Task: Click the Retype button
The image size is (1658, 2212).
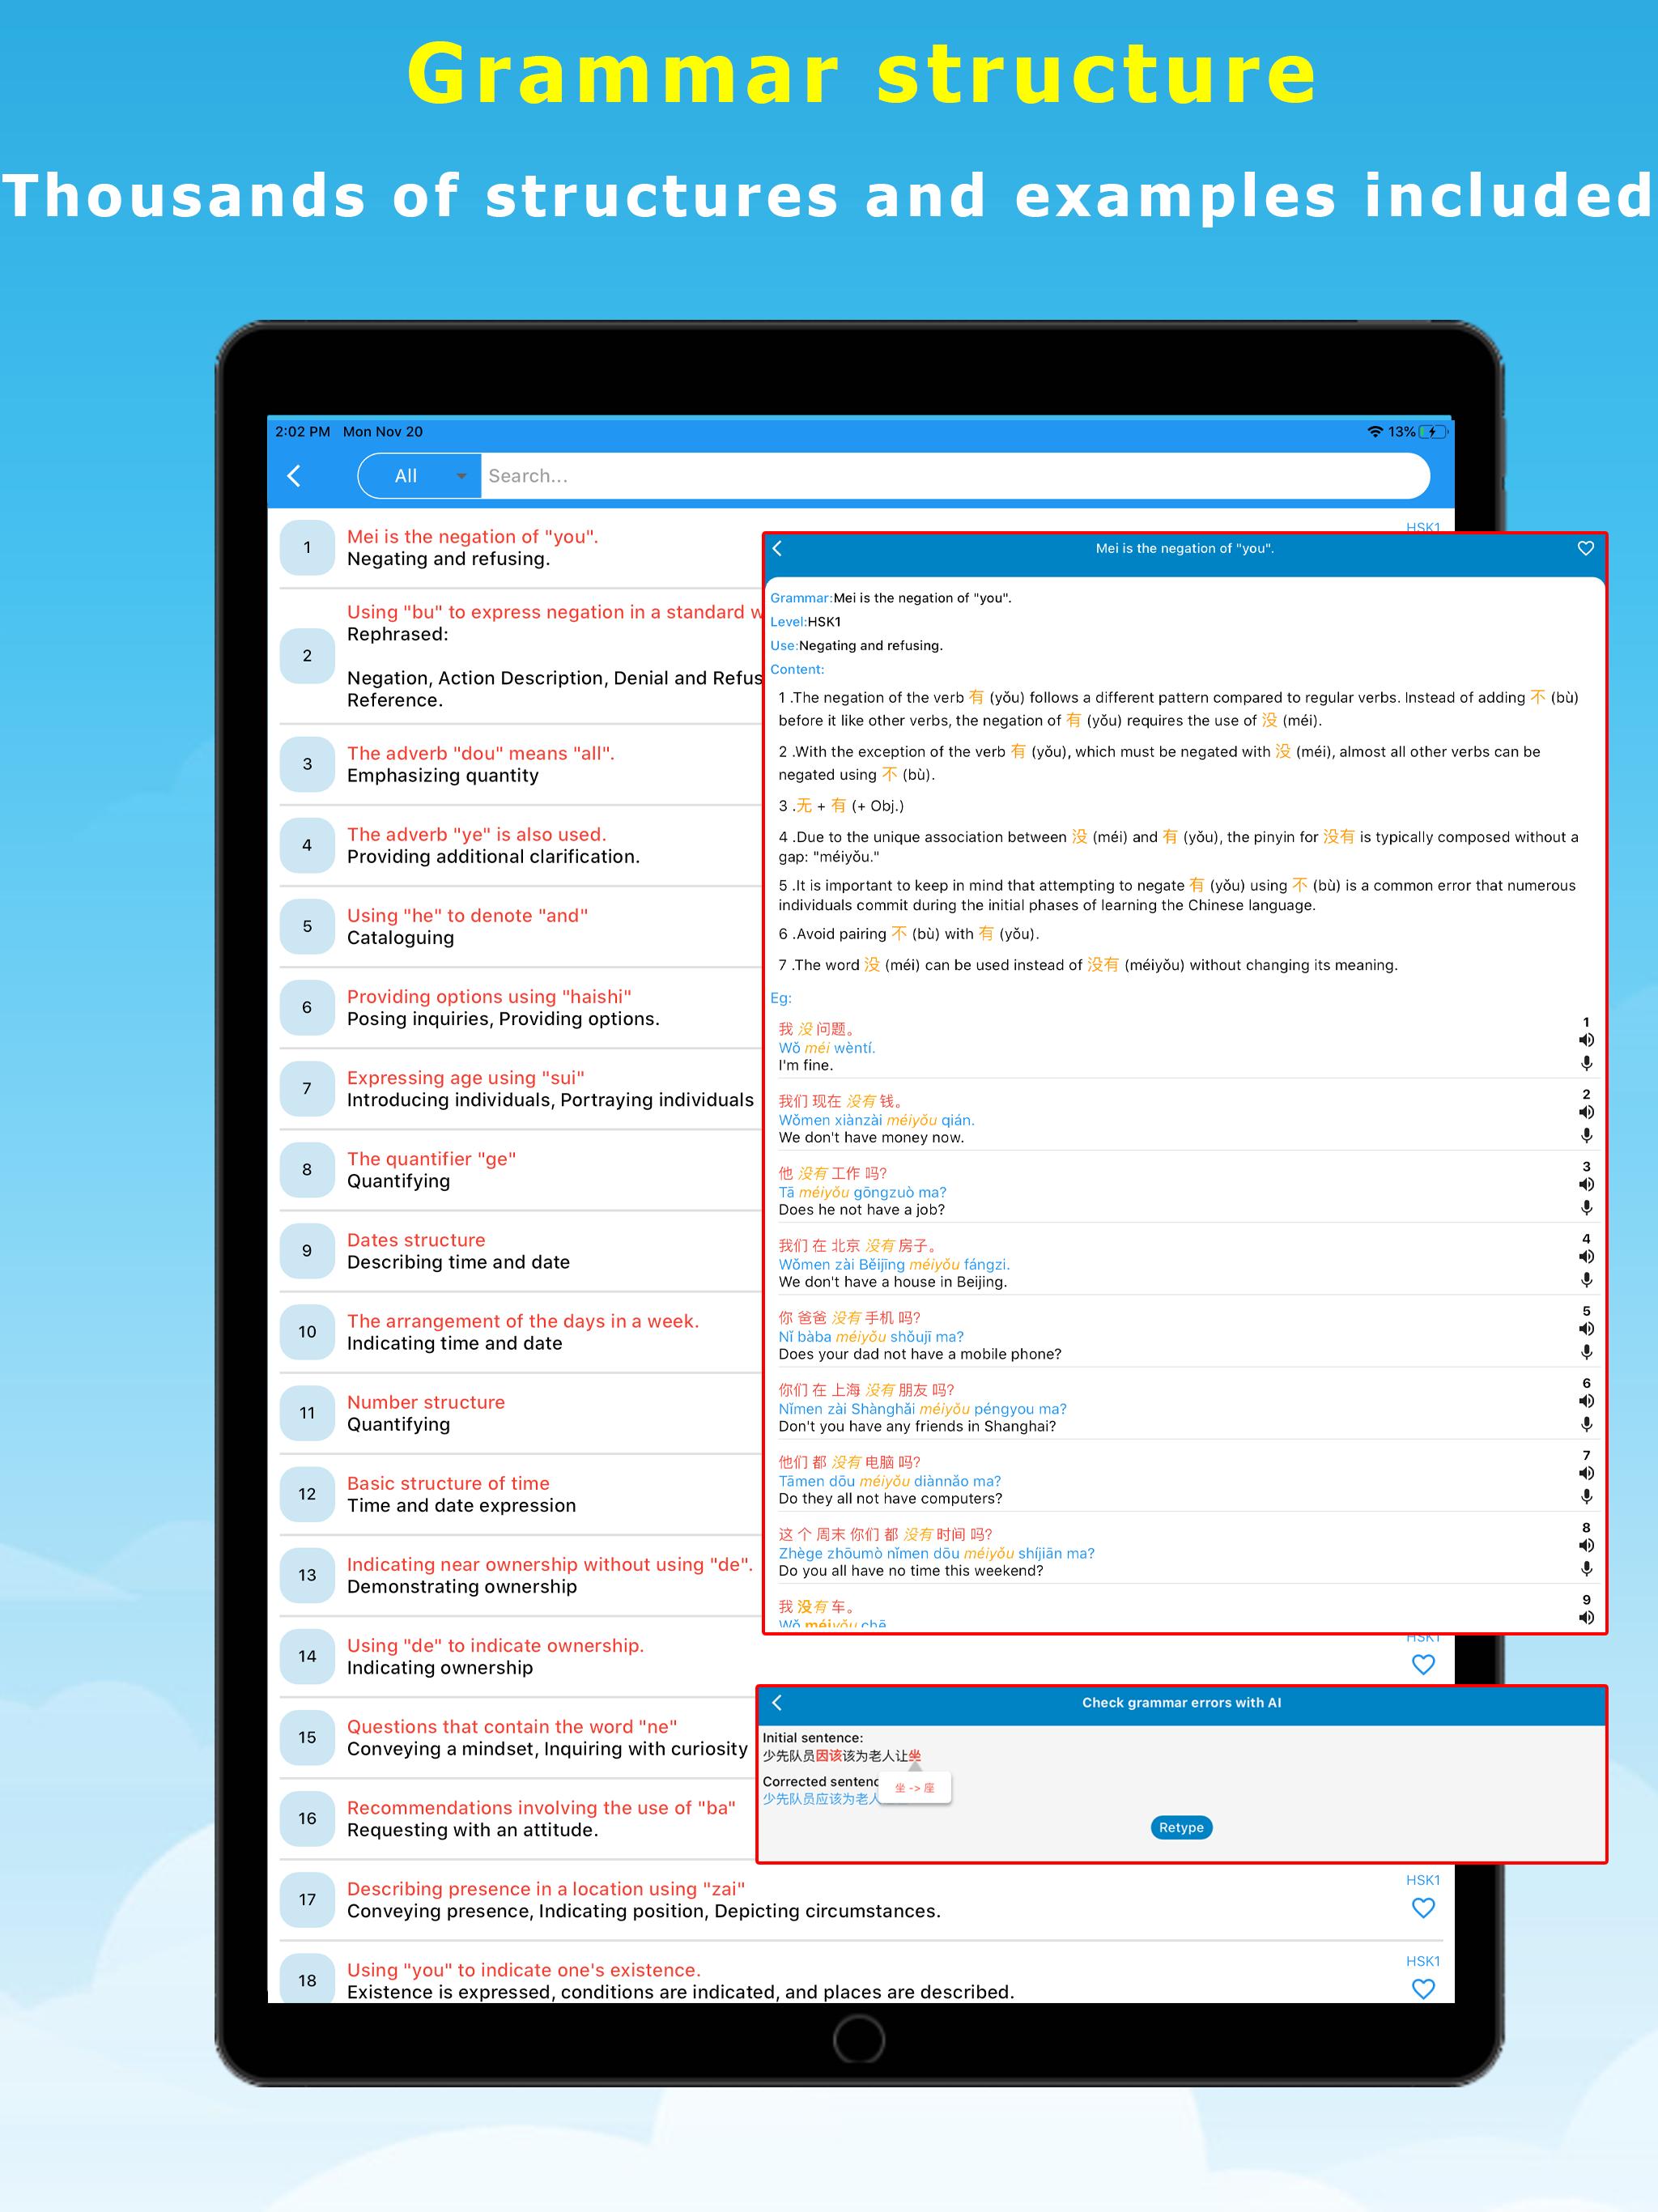Action: (x=1181, y=1827)
